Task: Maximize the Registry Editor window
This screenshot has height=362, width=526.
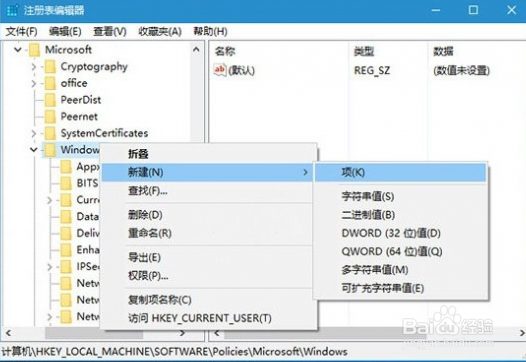Action: (x=473, y=10)
